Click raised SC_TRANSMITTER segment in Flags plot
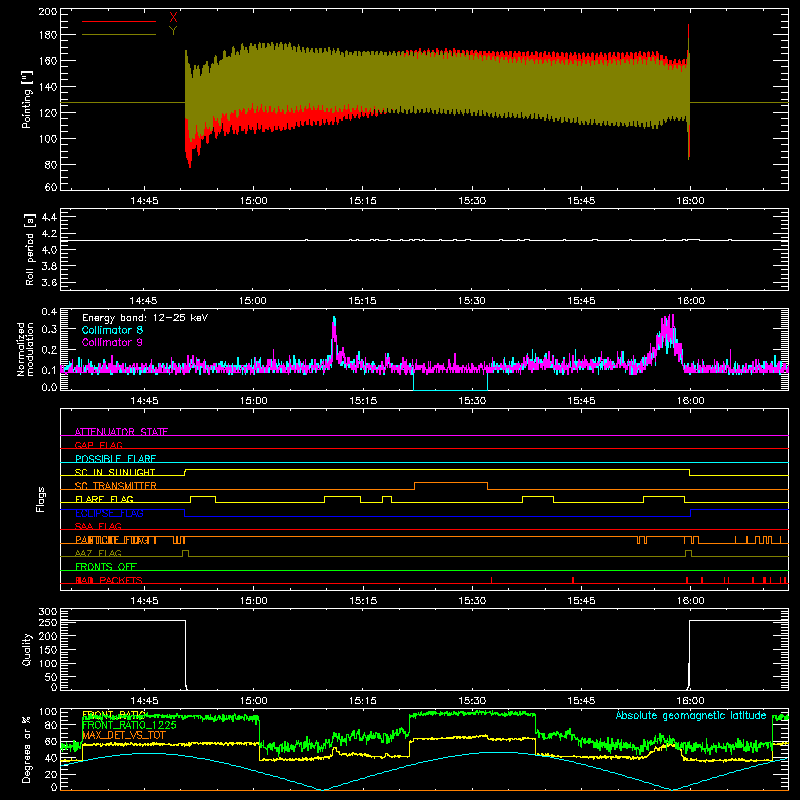Image resolution: width=800 pixels, height=800 pixels. pyautogui.click(x=451, y=482)
